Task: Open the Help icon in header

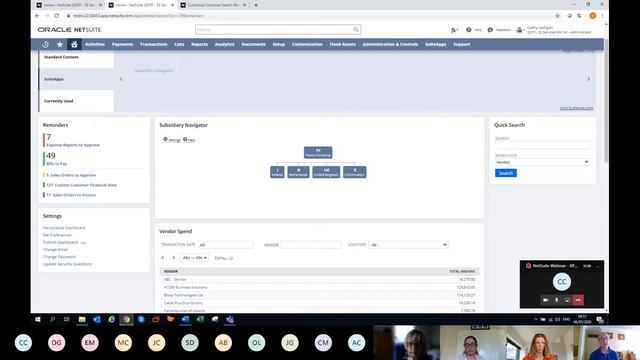Action: [x=469, y=29]
